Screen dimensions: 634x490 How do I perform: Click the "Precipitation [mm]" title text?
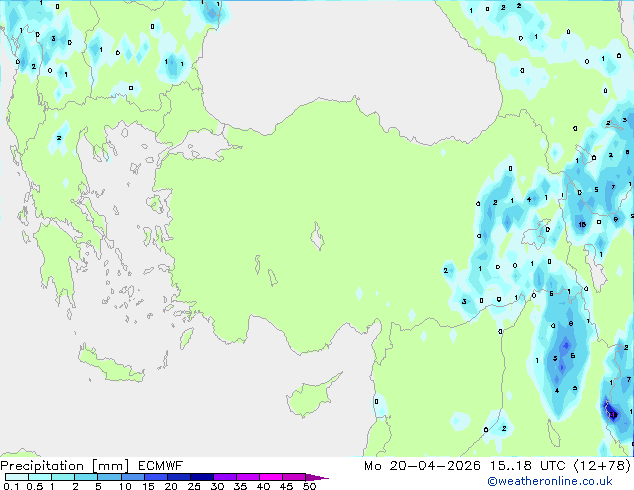point(65,466)
